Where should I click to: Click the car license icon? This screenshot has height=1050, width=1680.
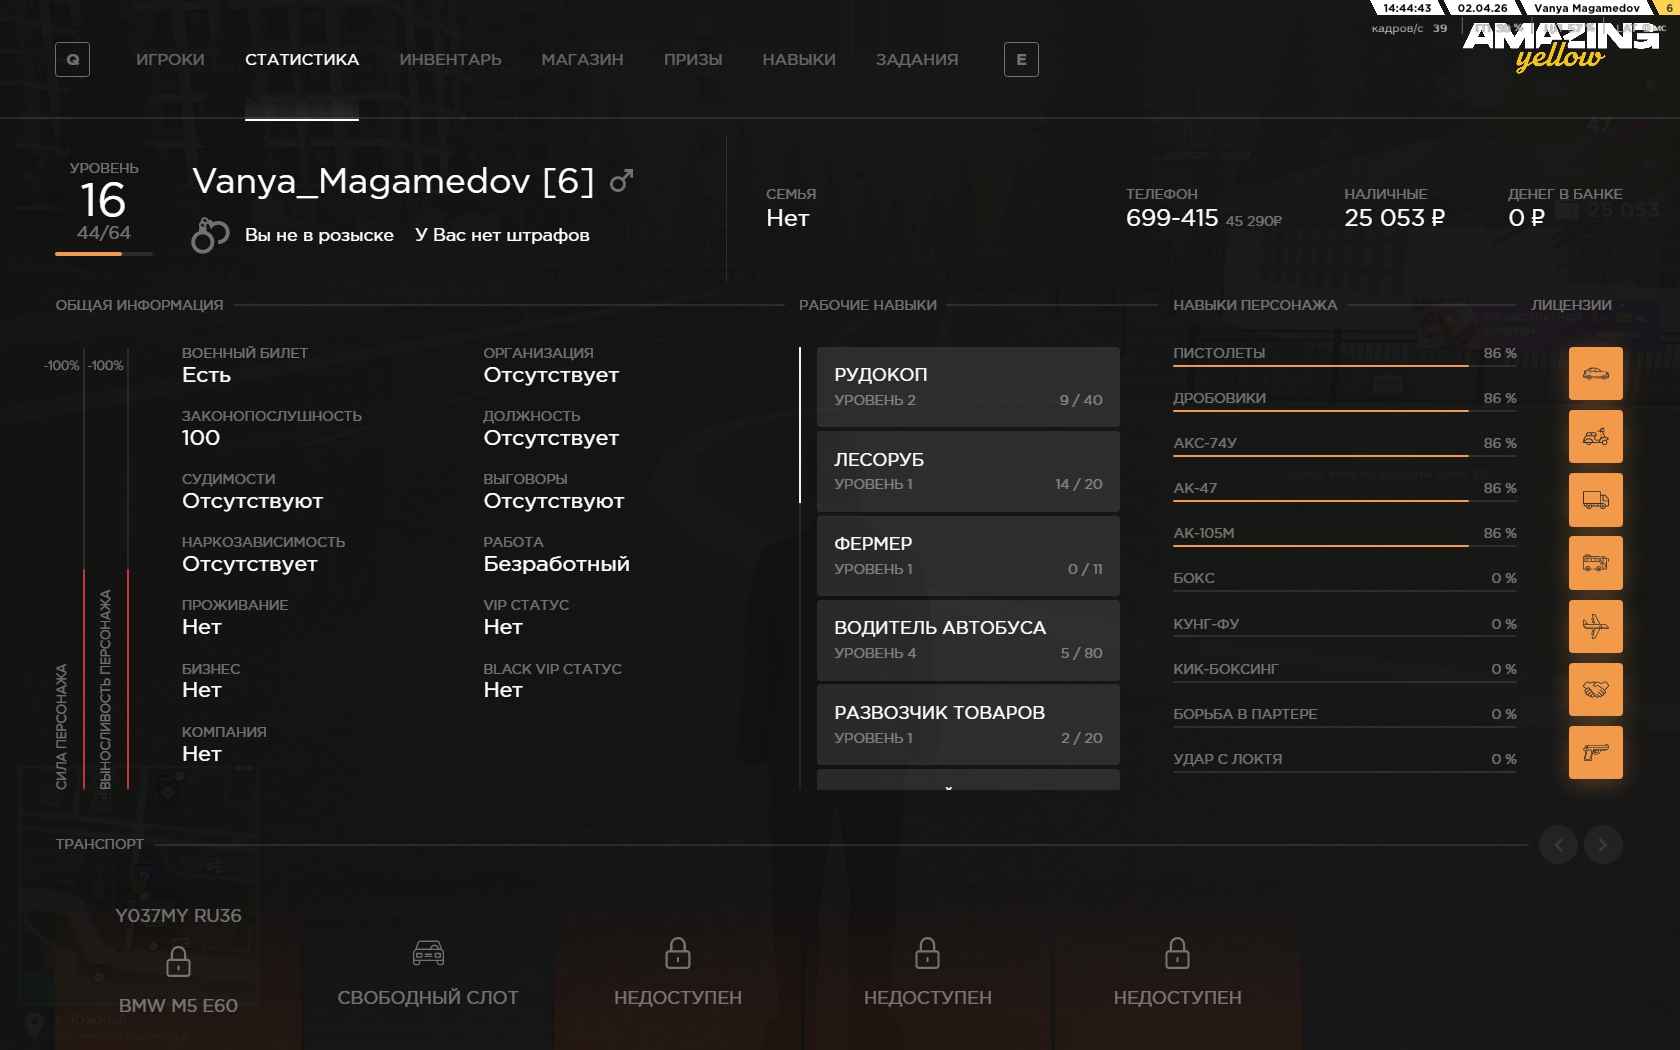1595,374
